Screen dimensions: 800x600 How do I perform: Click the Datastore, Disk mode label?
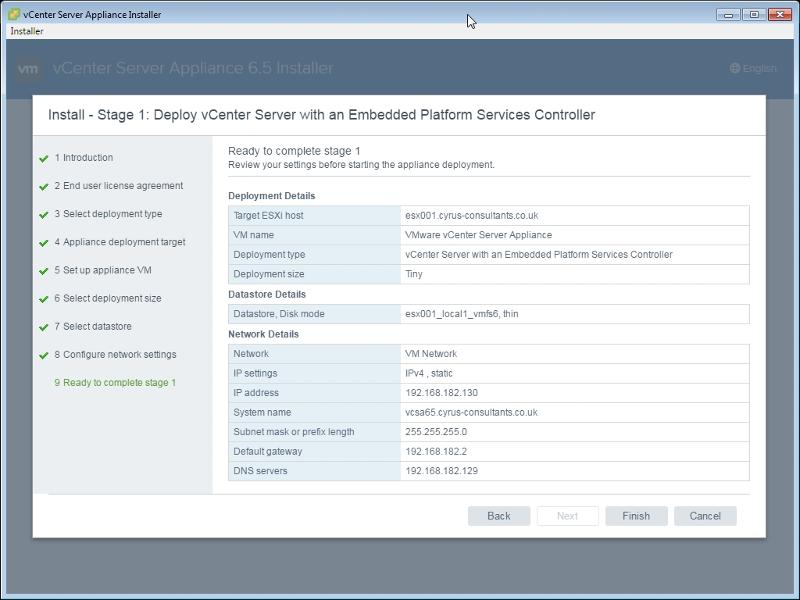pyautogui.click(x=279, y=314)
